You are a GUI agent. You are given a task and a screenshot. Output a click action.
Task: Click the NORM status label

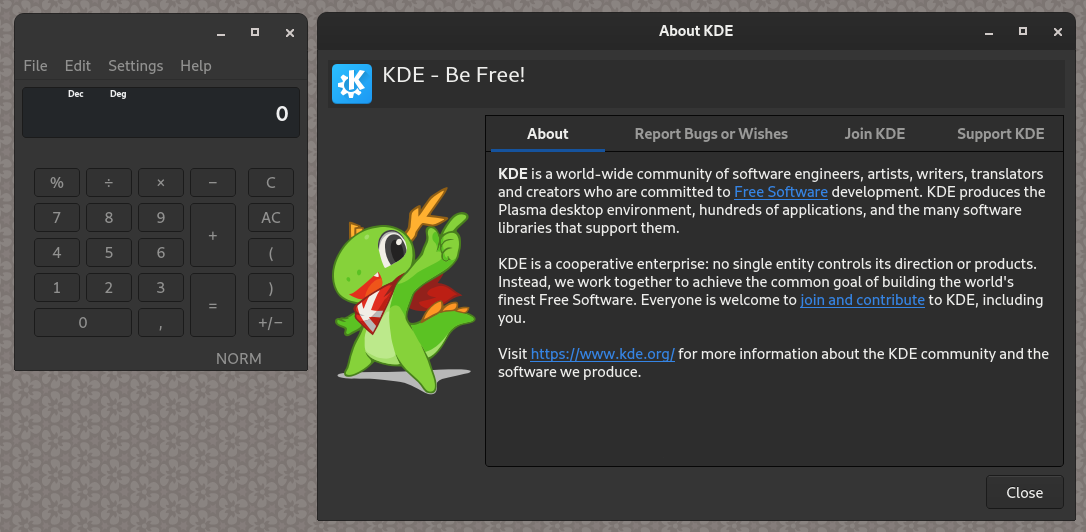pos(239,359)
